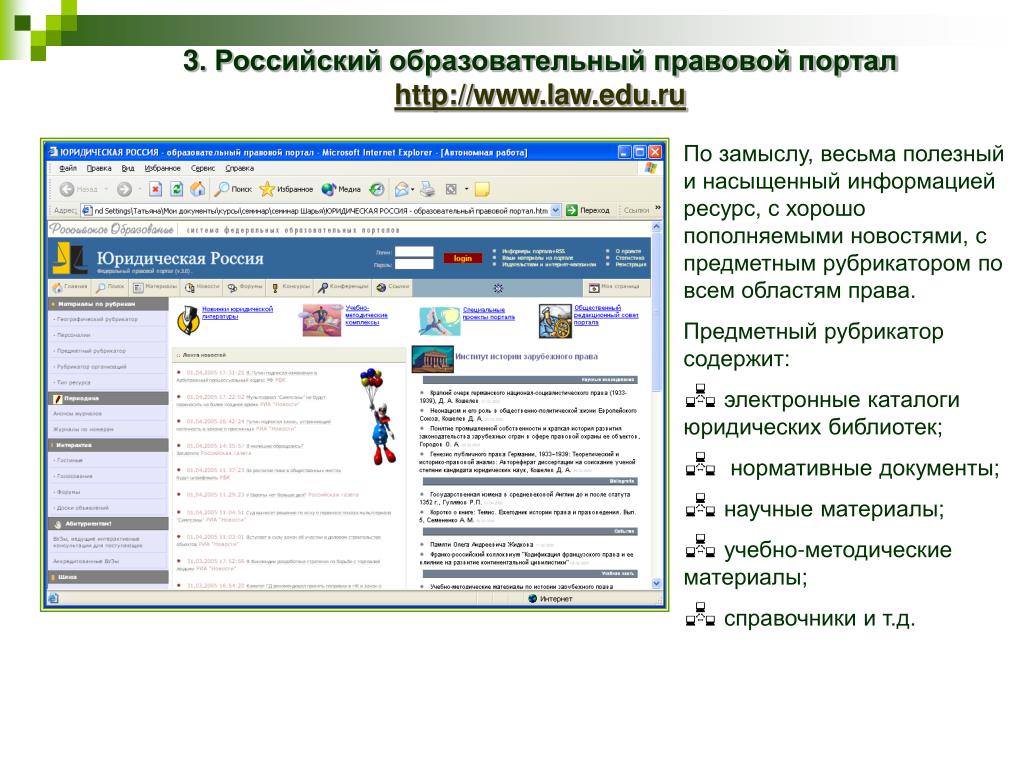
Task: Open Новинки юридической литературы link
Action: click(x=237, y=313)
